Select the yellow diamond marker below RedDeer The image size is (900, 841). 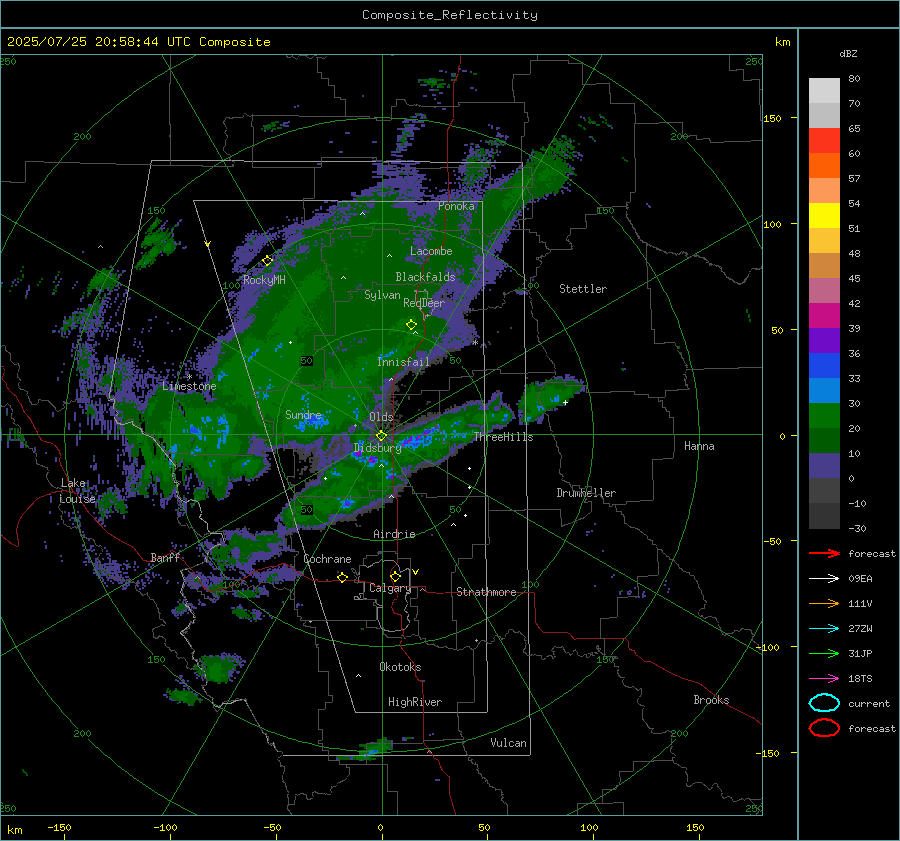click(411, 325)
